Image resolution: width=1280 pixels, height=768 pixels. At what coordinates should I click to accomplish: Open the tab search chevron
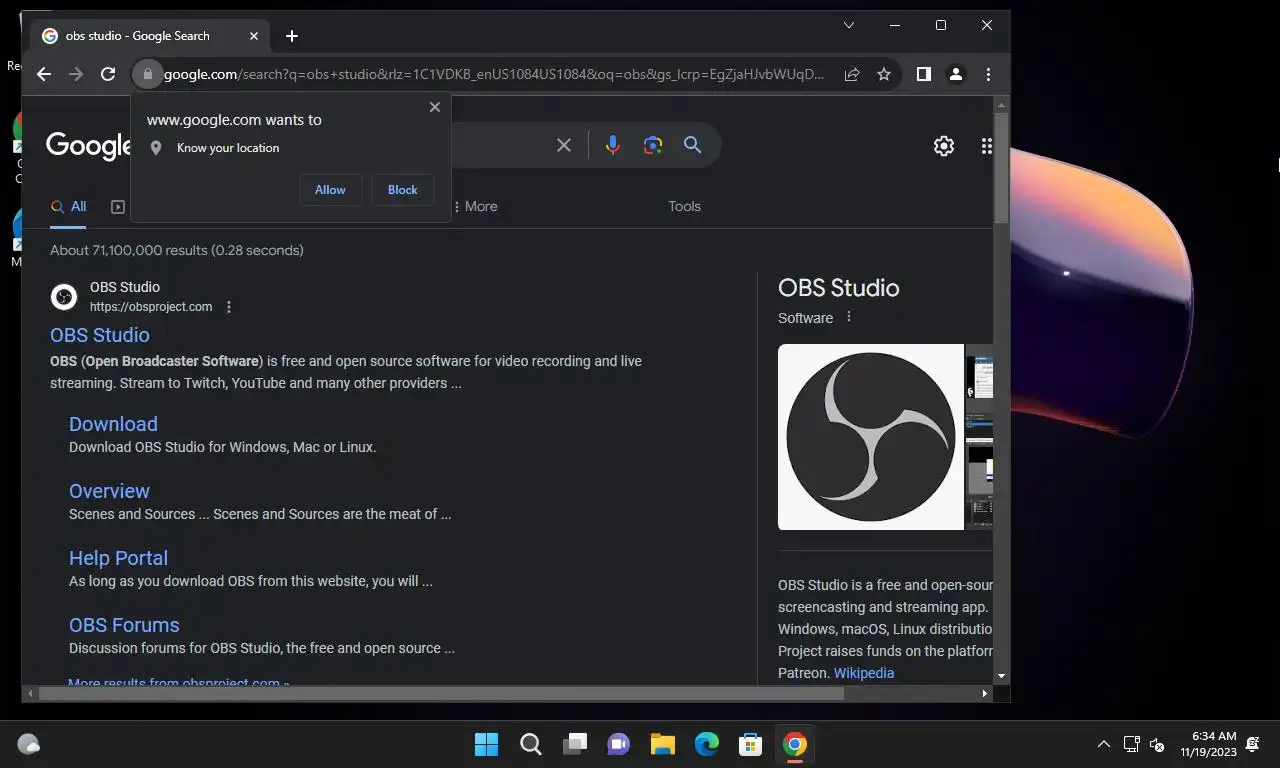(x=849, y=25)
